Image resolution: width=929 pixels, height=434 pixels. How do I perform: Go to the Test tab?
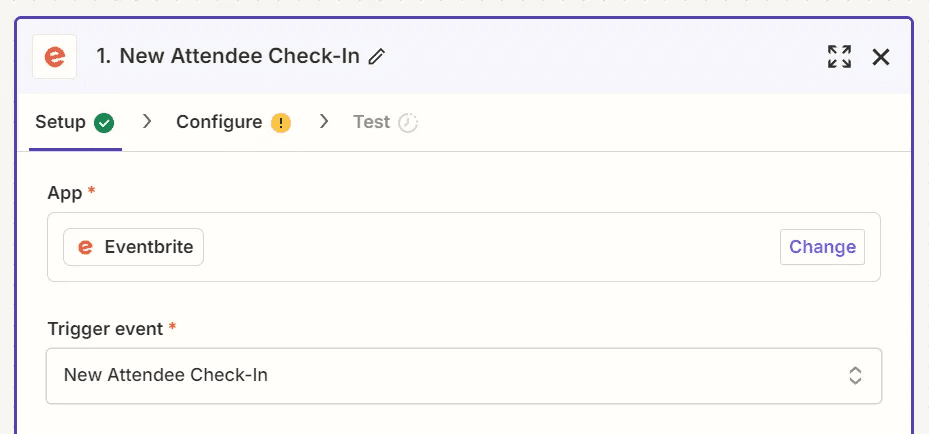(385, 123)
